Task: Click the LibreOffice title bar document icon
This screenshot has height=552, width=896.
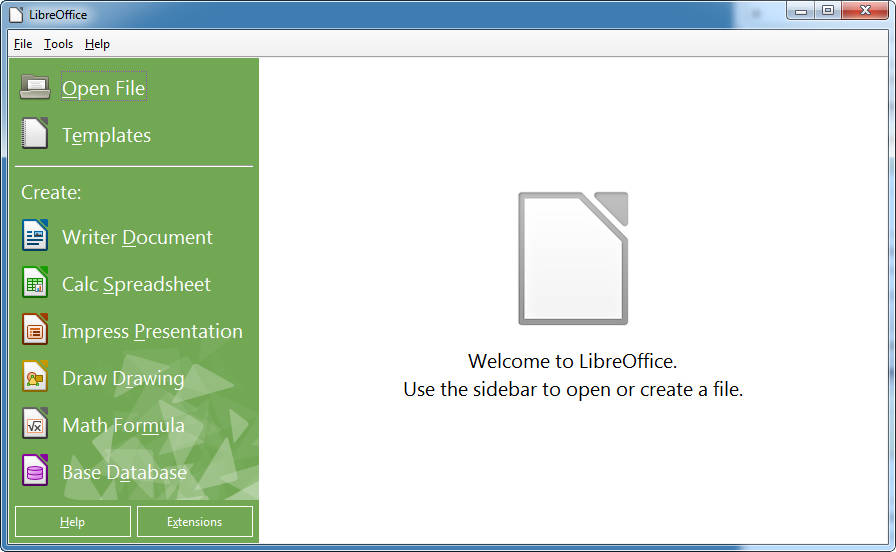Action: click(x=17, y=15)
